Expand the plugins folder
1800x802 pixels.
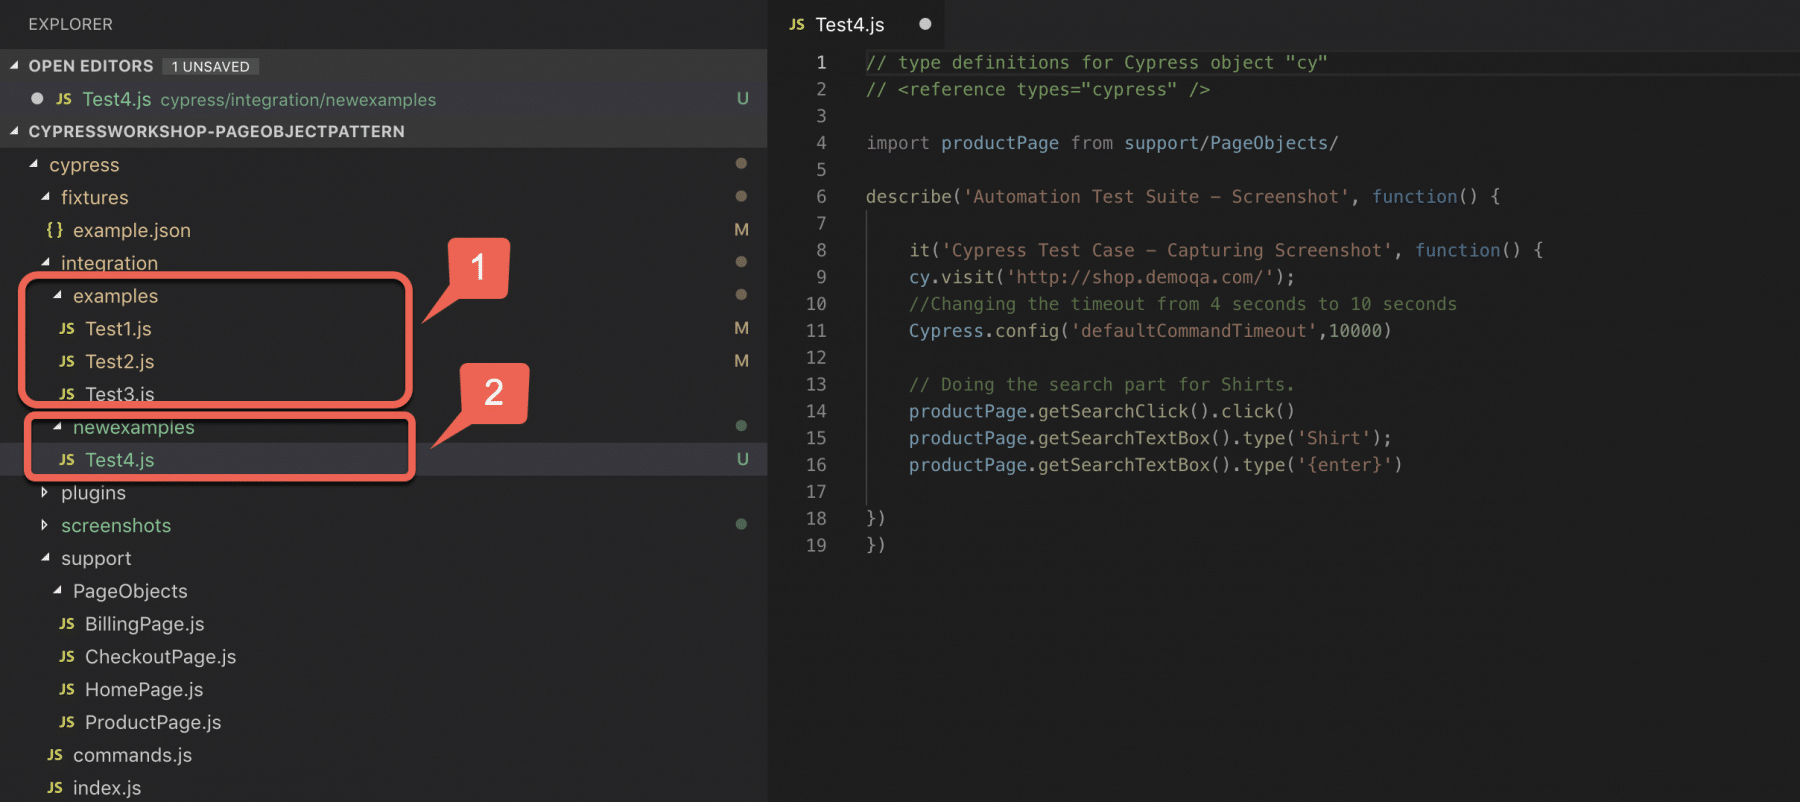pos(44,492)
